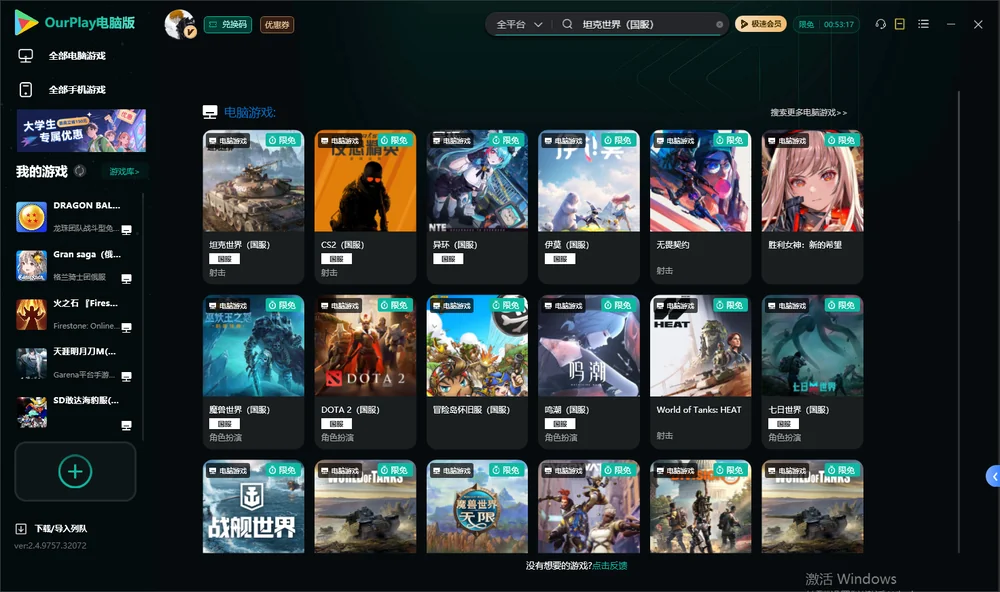1000x592 pixels.
Task: Open the 大学生专属优惠 banner
Action: pos(81,130)
